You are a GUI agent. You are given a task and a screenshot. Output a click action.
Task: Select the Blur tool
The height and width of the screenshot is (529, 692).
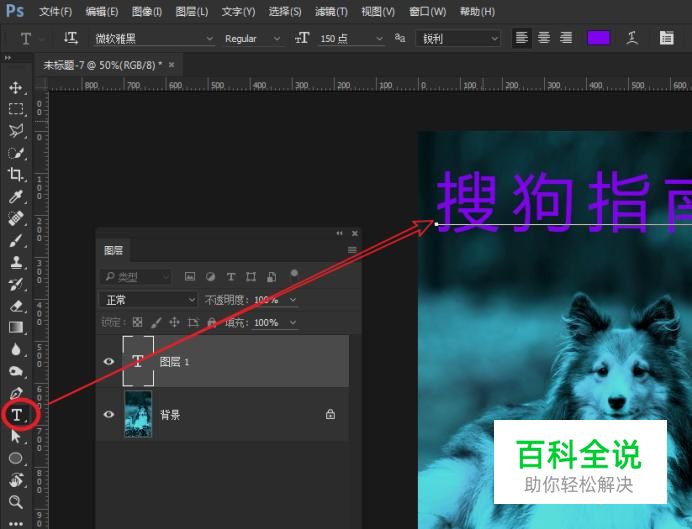click(16, 349)
